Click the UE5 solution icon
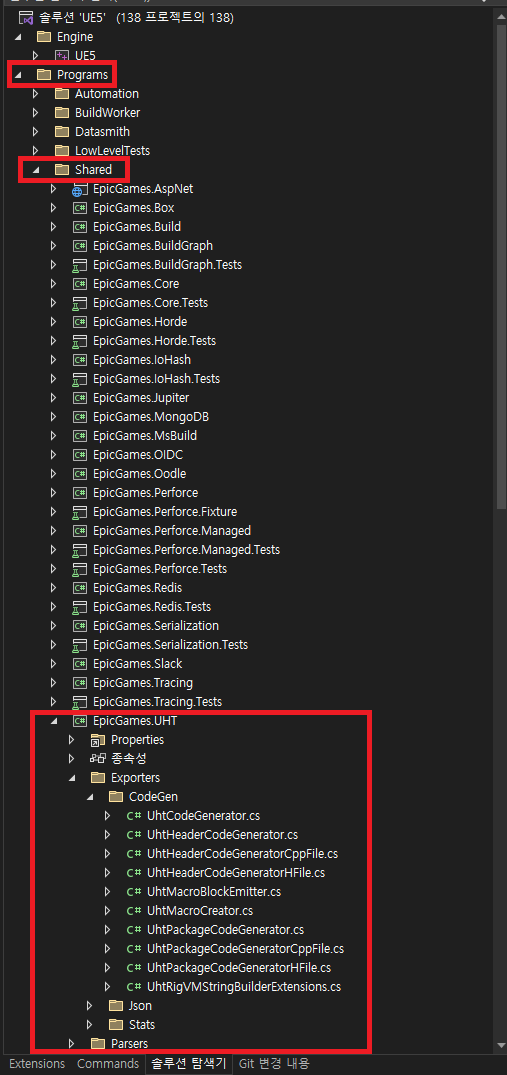Image resolution: width=507 pixels, height=1075 pixels. 25,18
